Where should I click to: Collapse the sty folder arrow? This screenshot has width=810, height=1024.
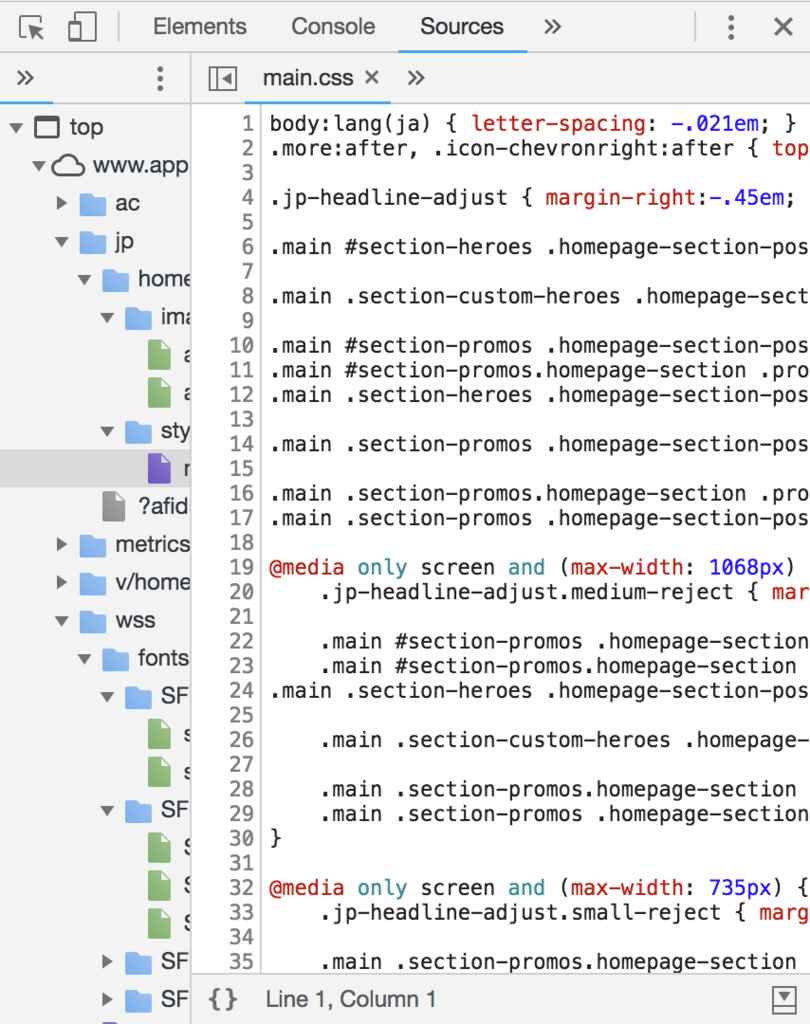(108, 431)
